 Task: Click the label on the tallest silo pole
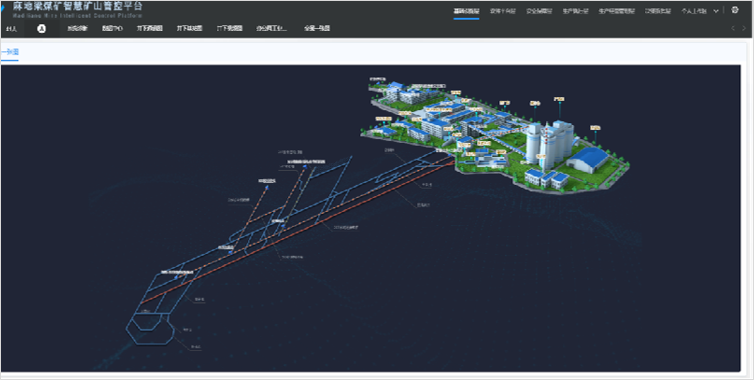click(559, 100)
